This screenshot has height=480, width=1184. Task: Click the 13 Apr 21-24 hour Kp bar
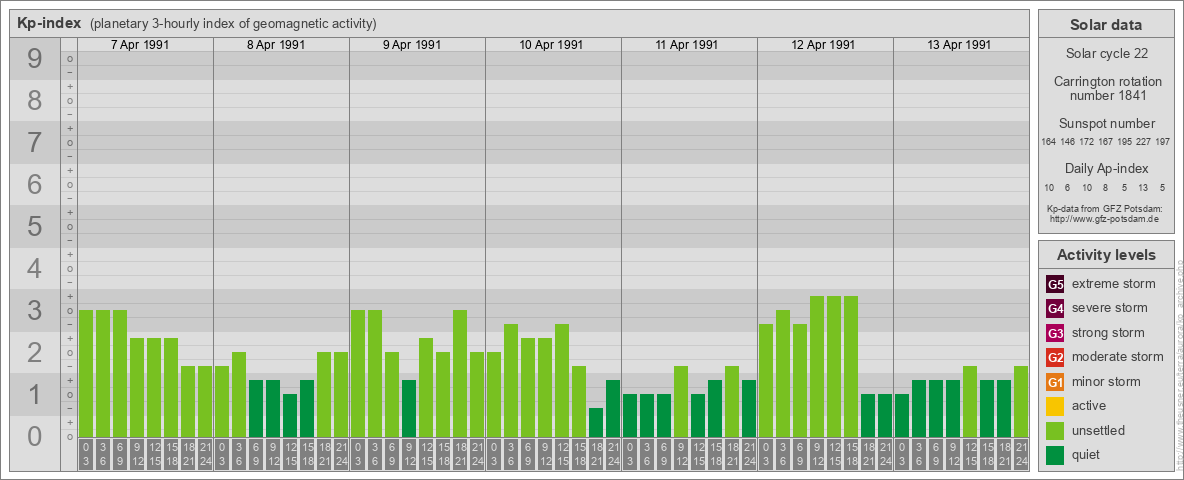point(1021,401)
